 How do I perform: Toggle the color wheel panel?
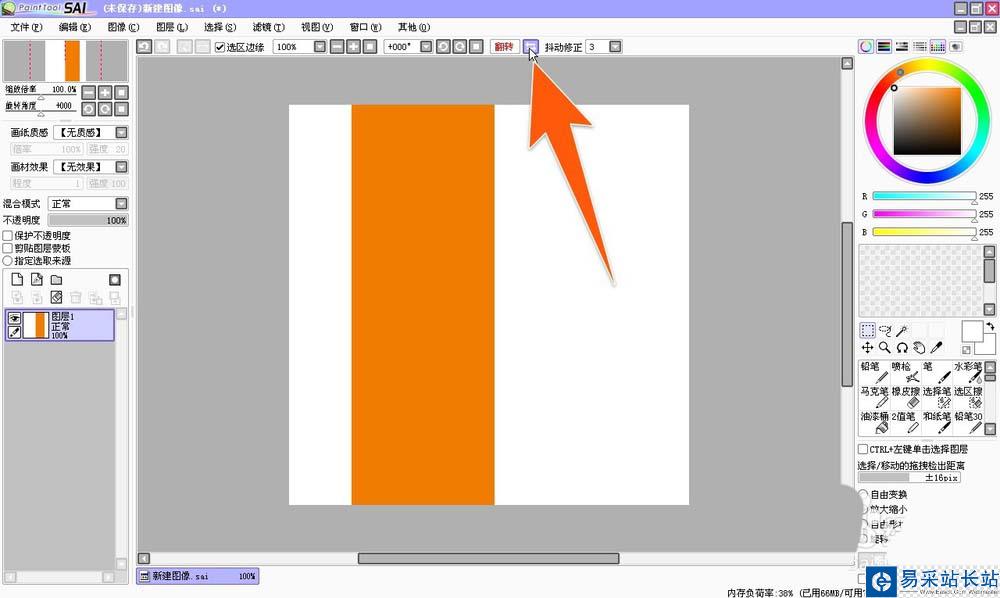click(x=865, y=47)
